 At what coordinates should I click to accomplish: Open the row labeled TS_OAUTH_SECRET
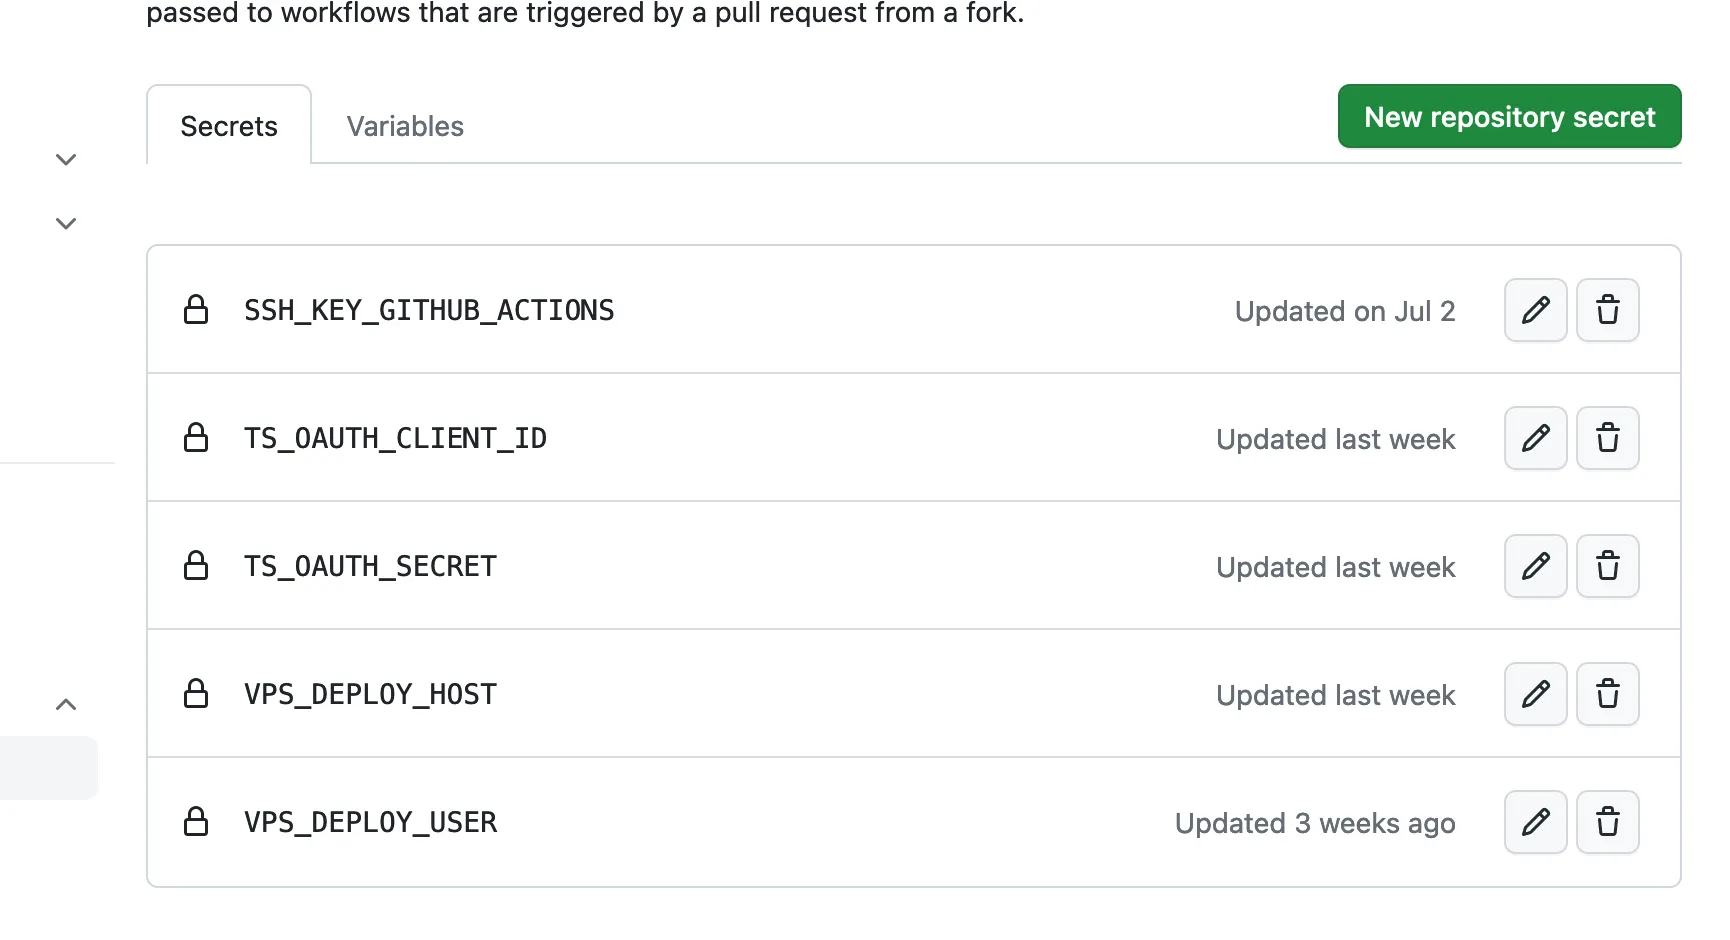pos(369,566)
